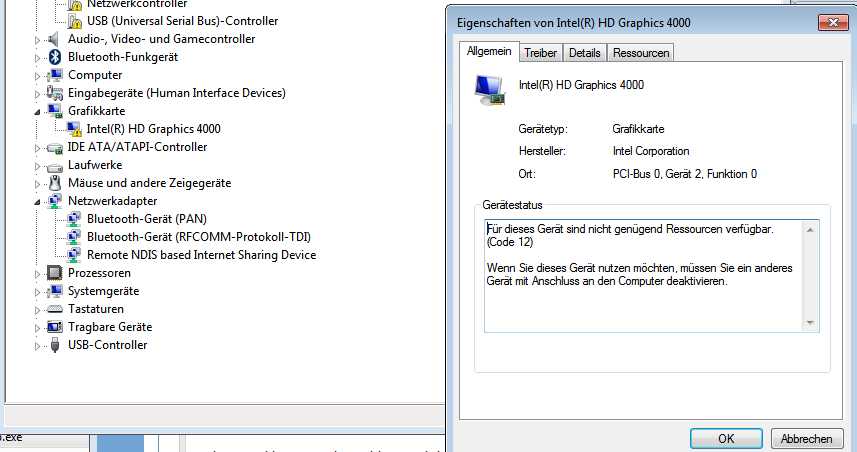The height and width of the screenshot is (452, 857).
Task: Click the Bluetooth-Funkgerät icon
Action: point(55,57)
